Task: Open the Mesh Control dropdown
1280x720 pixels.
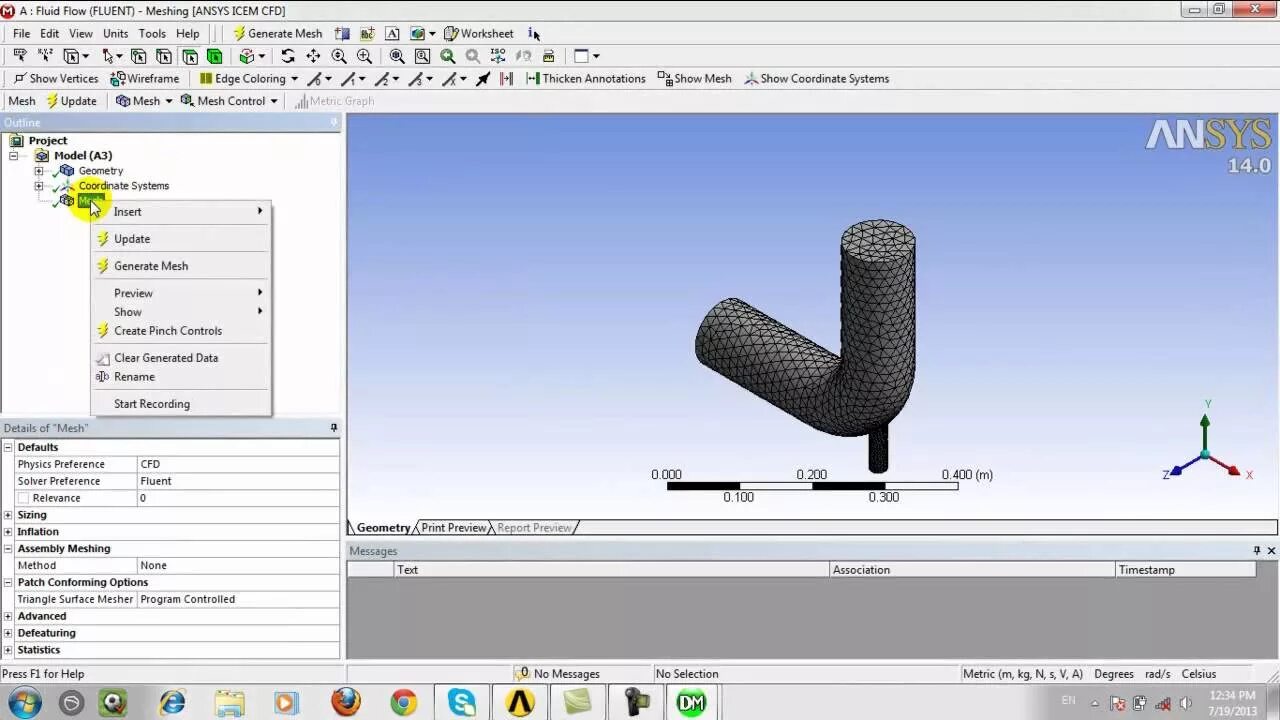Action: [x=229, y=101]
